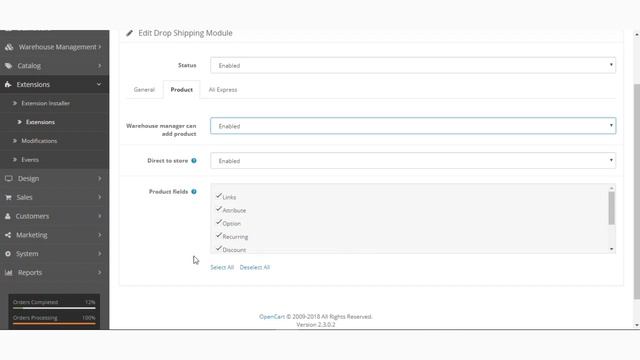The image size is (640, 360).
Task: Click the Product fields list scroll-down arrow
Action: (611, 249)
